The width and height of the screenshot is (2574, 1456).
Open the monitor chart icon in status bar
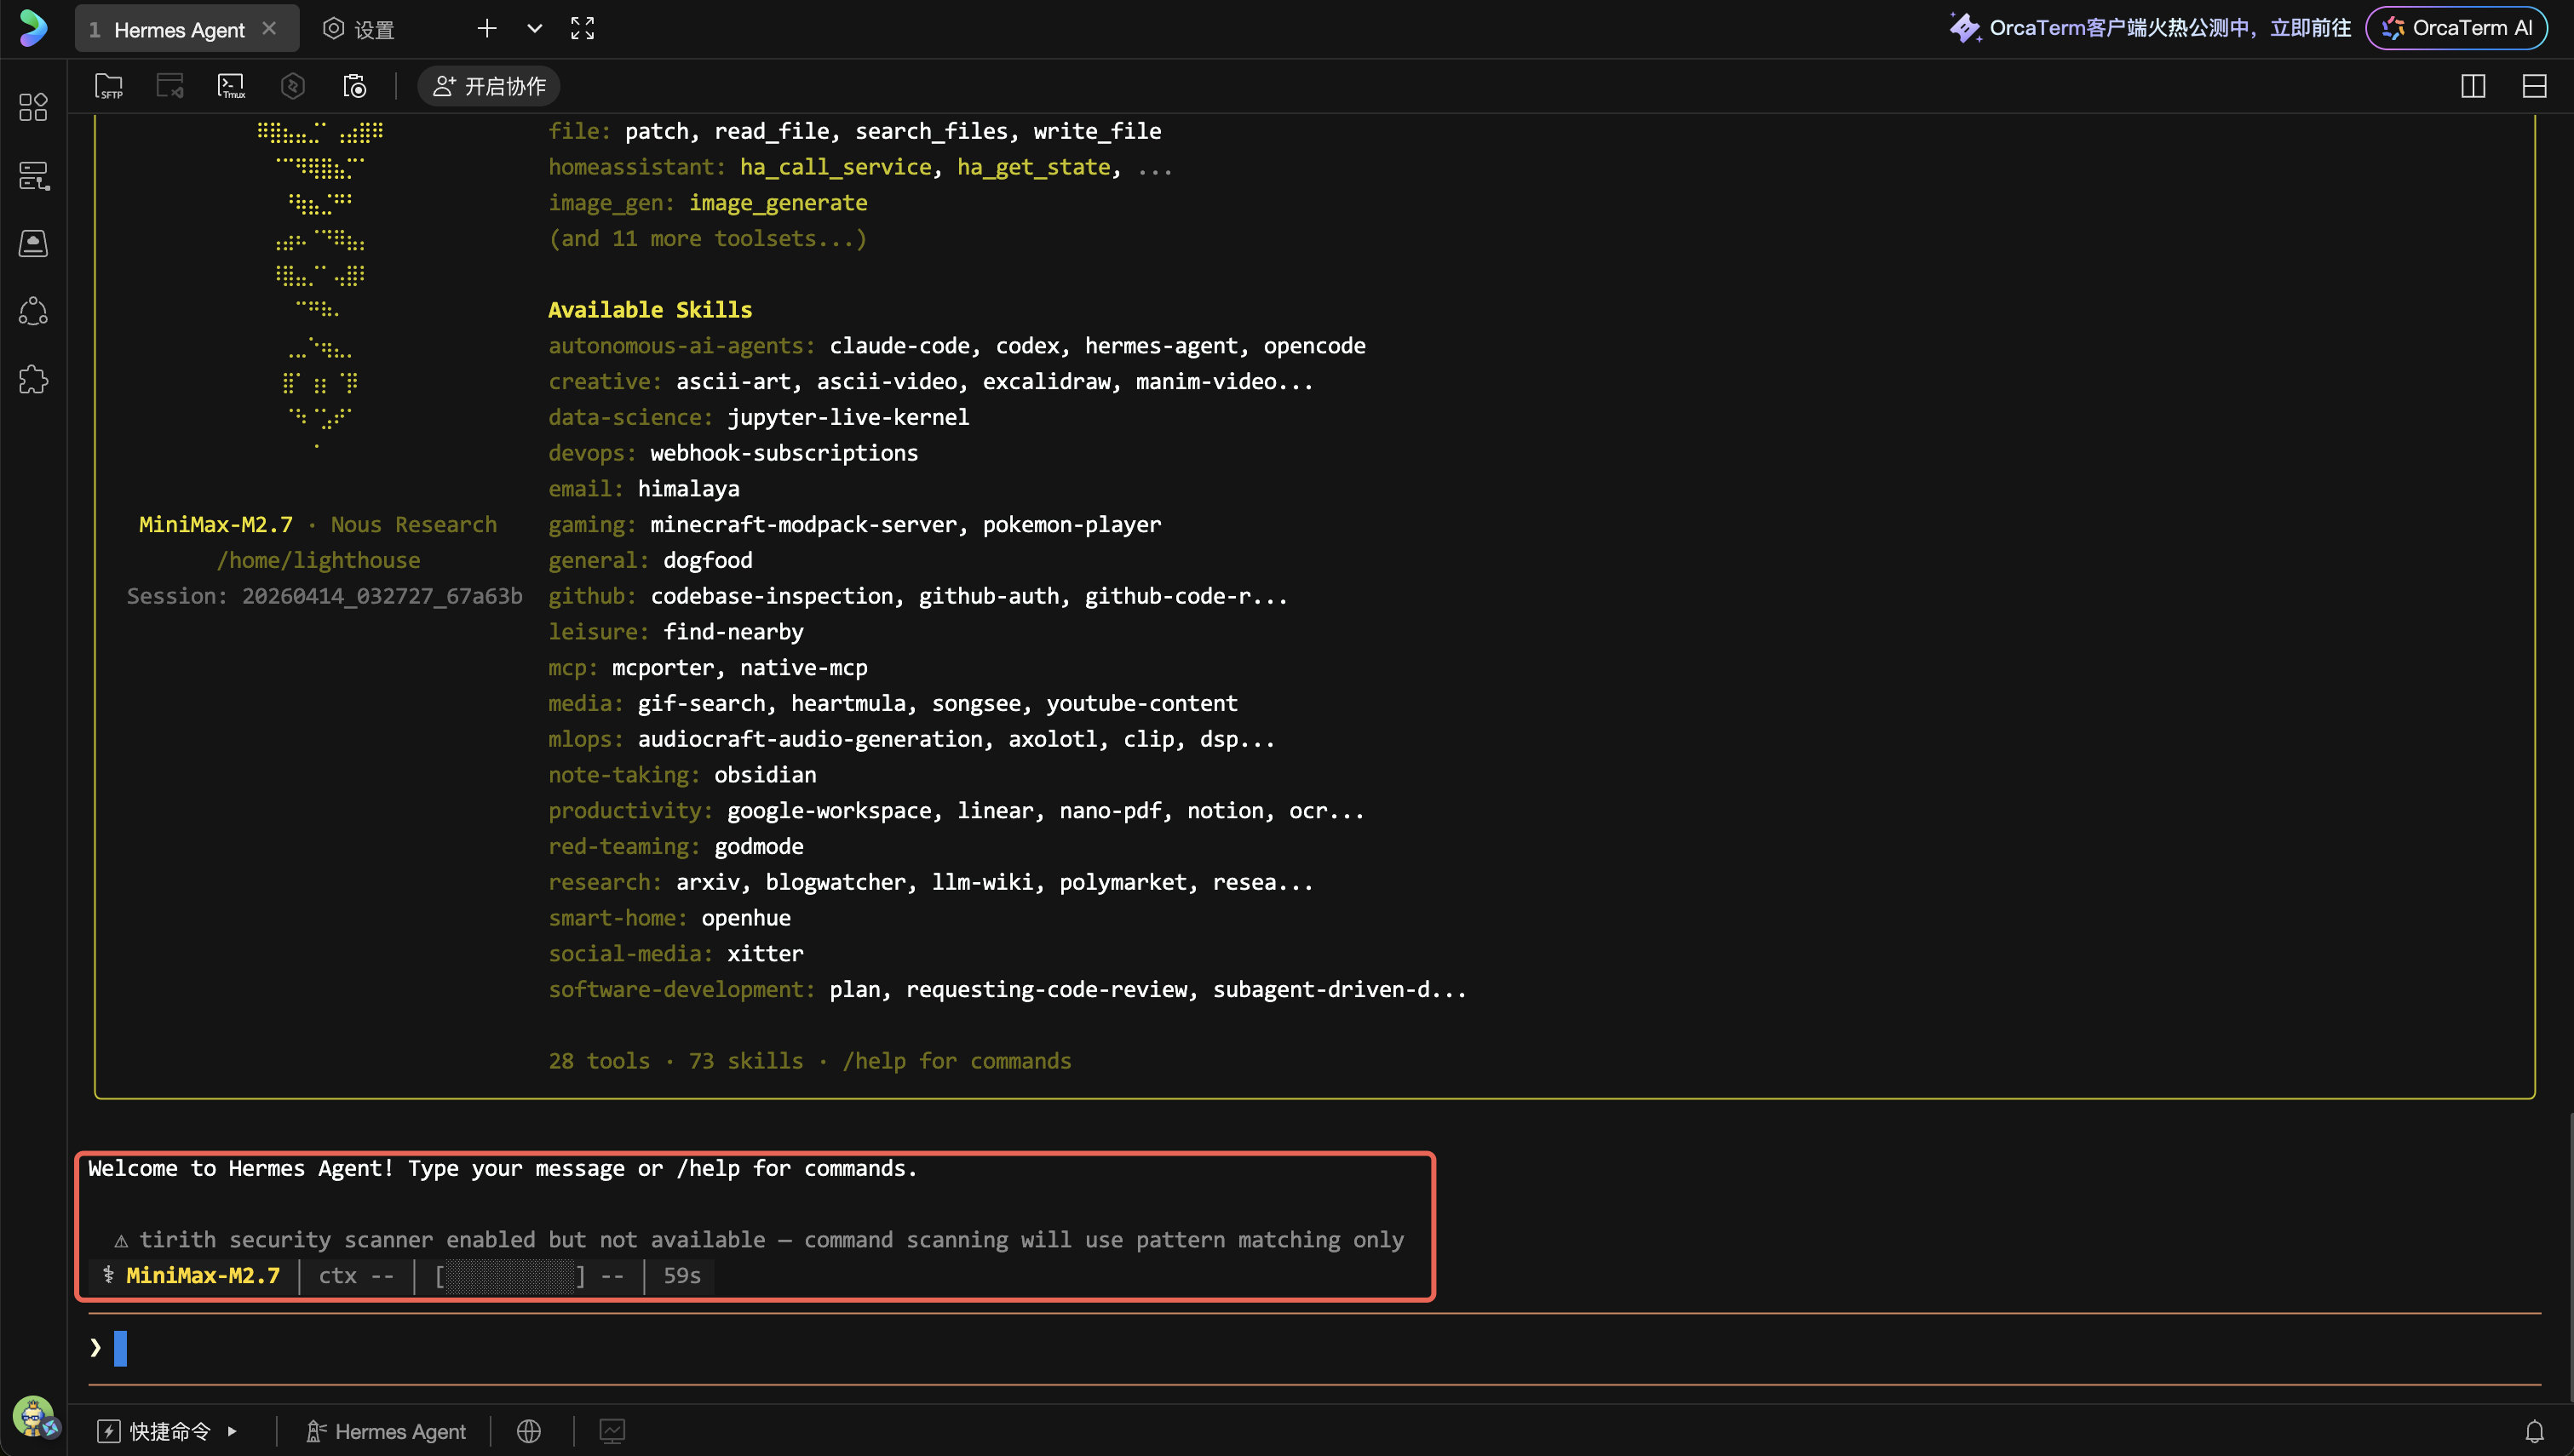tap(612, 1431)
